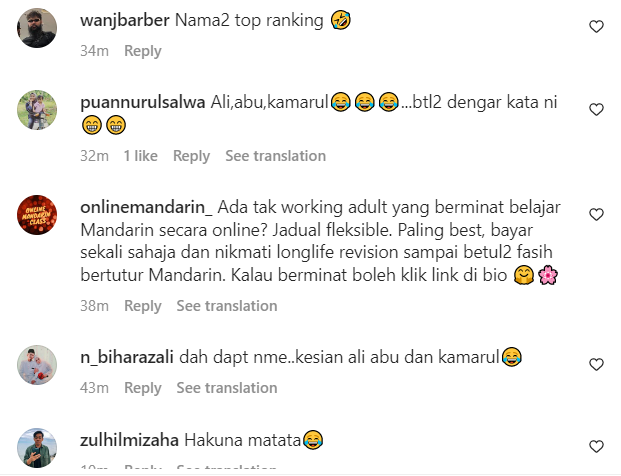Heart n_biharazali's comment
621x476 pixels.
click(596, 364)
